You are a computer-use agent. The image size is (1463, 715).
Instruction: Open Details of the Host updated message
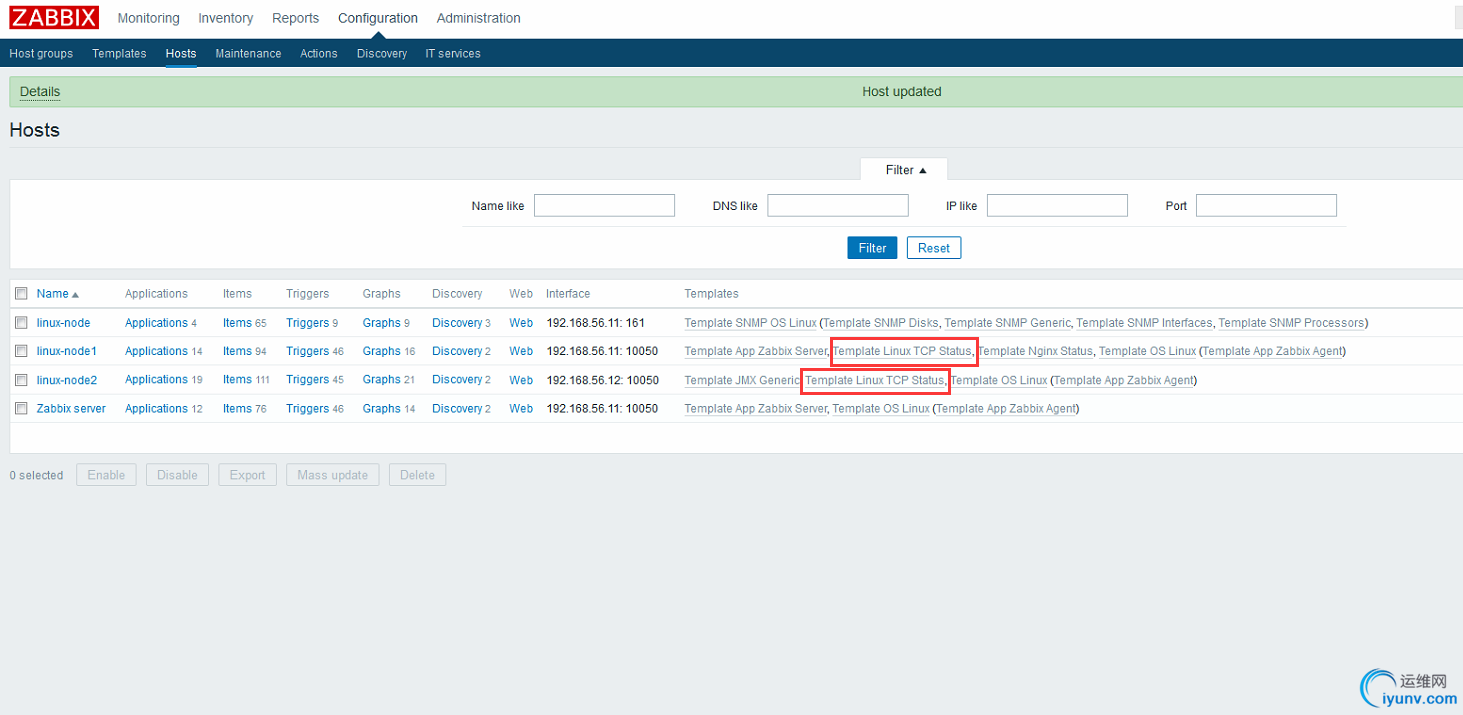(40, 92)
